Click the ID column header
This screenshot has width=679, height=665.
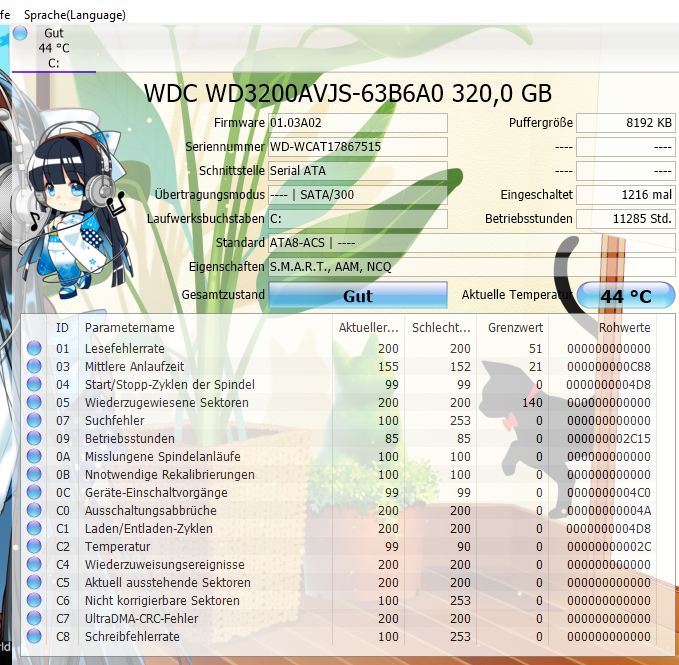(62, 328)
